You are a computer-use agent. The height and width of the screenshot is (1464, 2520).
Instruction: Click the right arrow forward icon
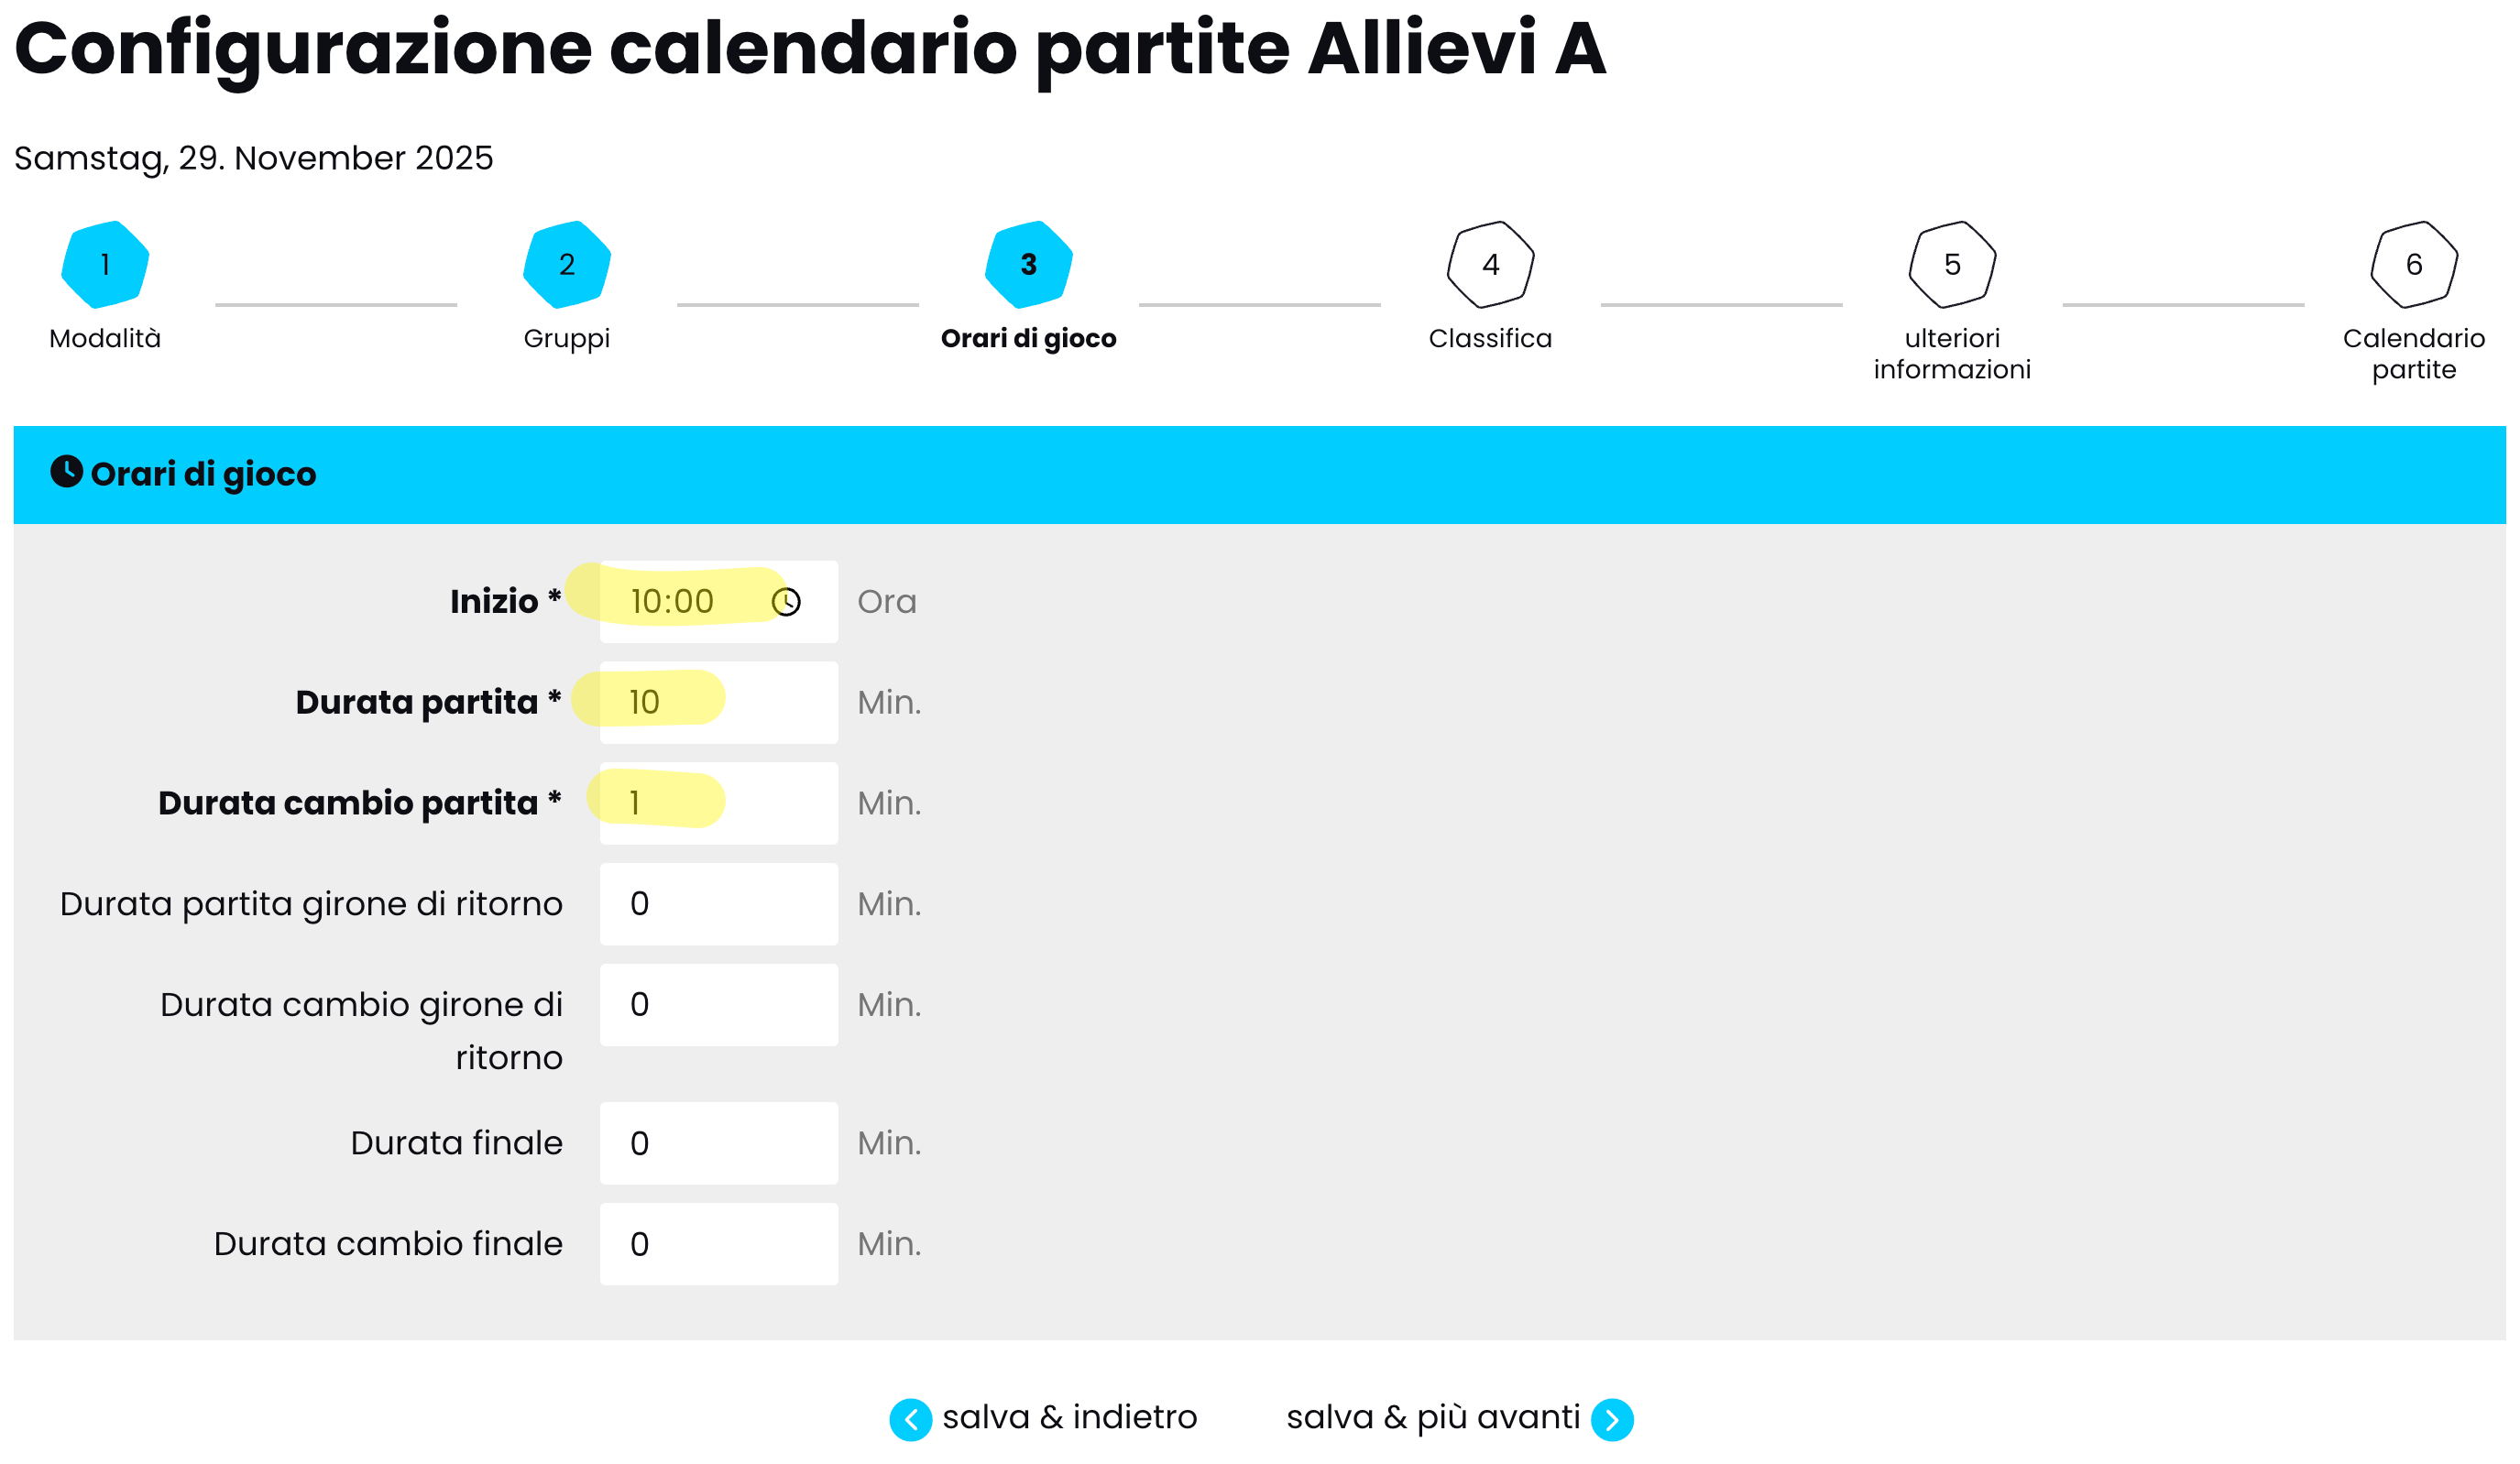[x=1612, y=1419]
